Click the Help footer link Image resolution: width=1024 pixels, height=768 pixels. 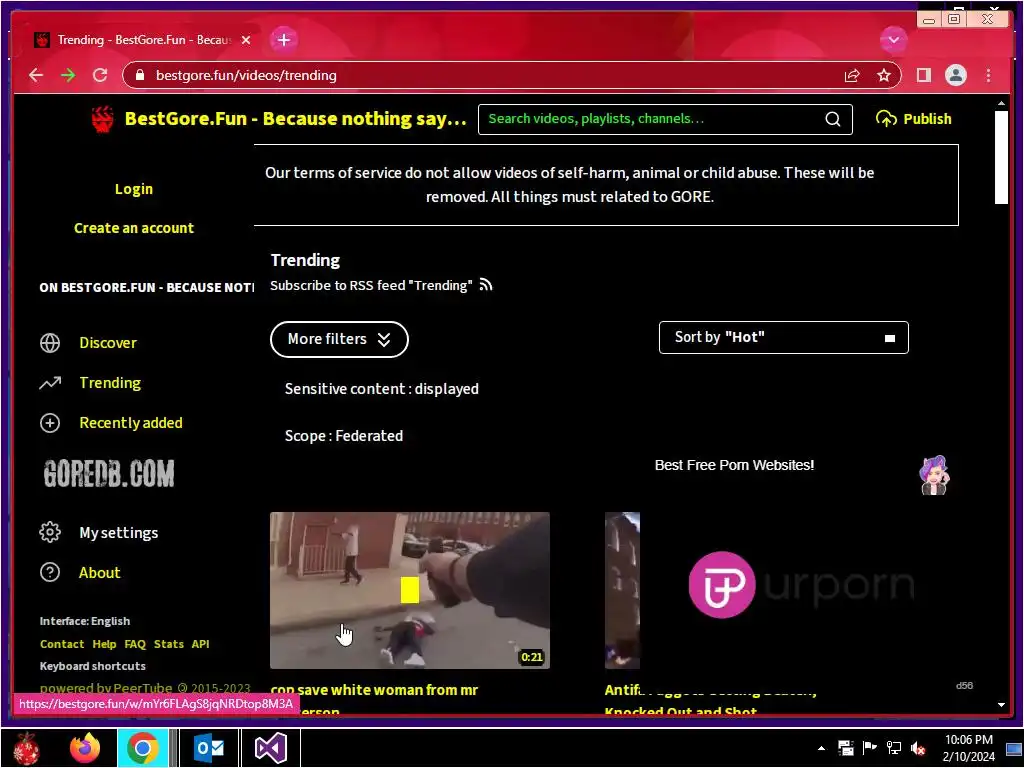tap(104, 644)
